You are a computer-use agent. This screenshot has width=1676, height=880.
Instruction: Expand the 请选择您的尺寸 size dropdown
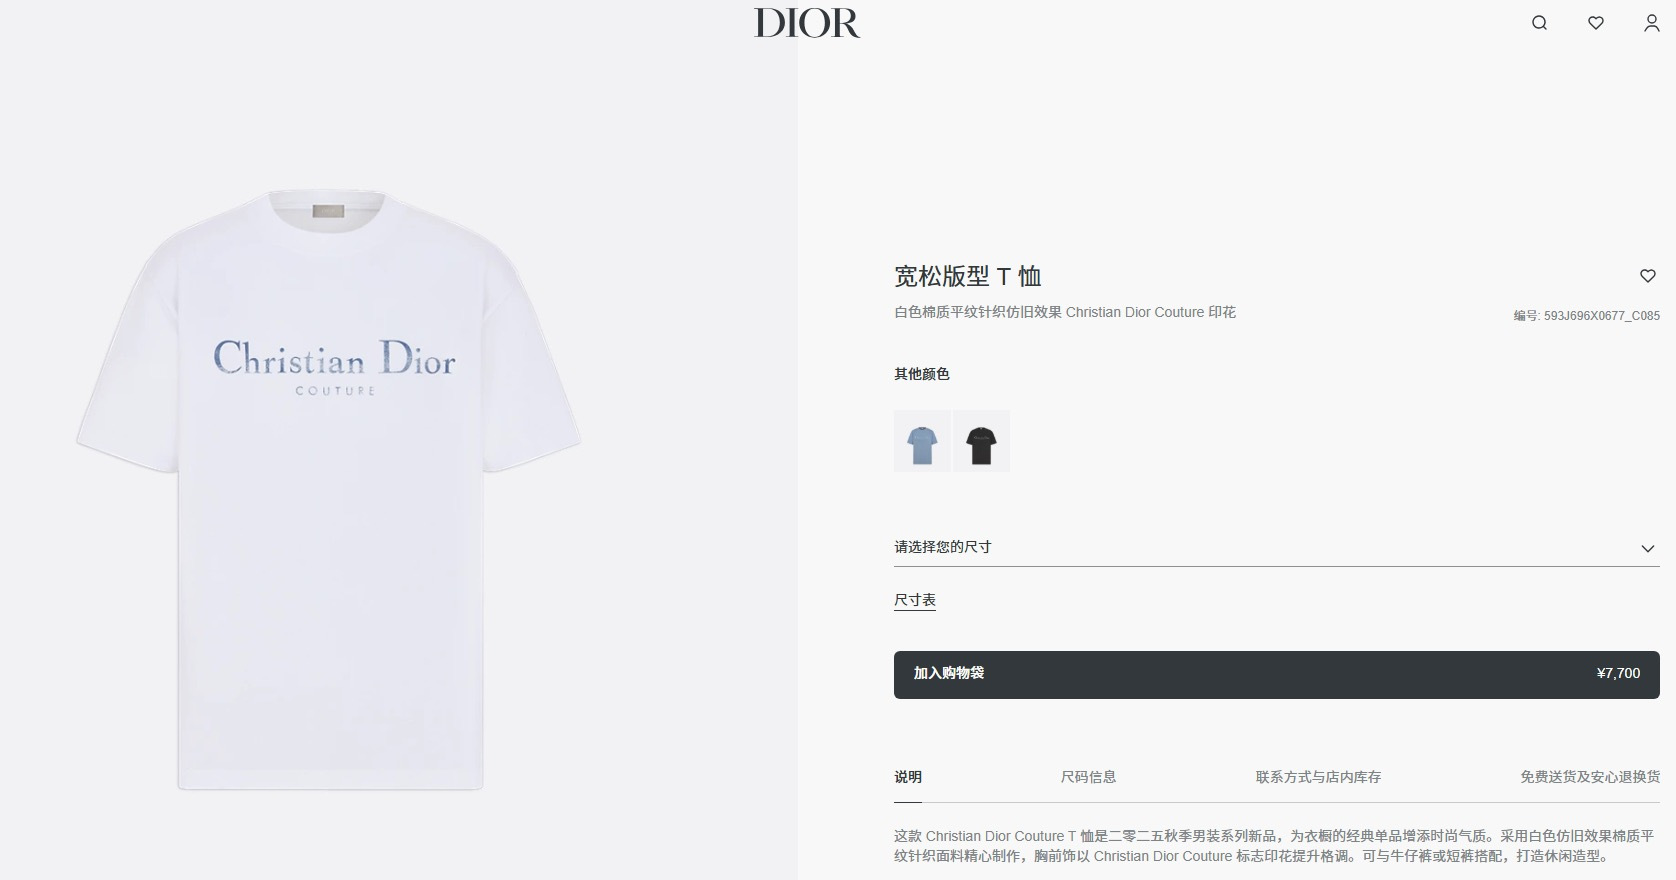pyautogui.click(x=1277, y=547)
